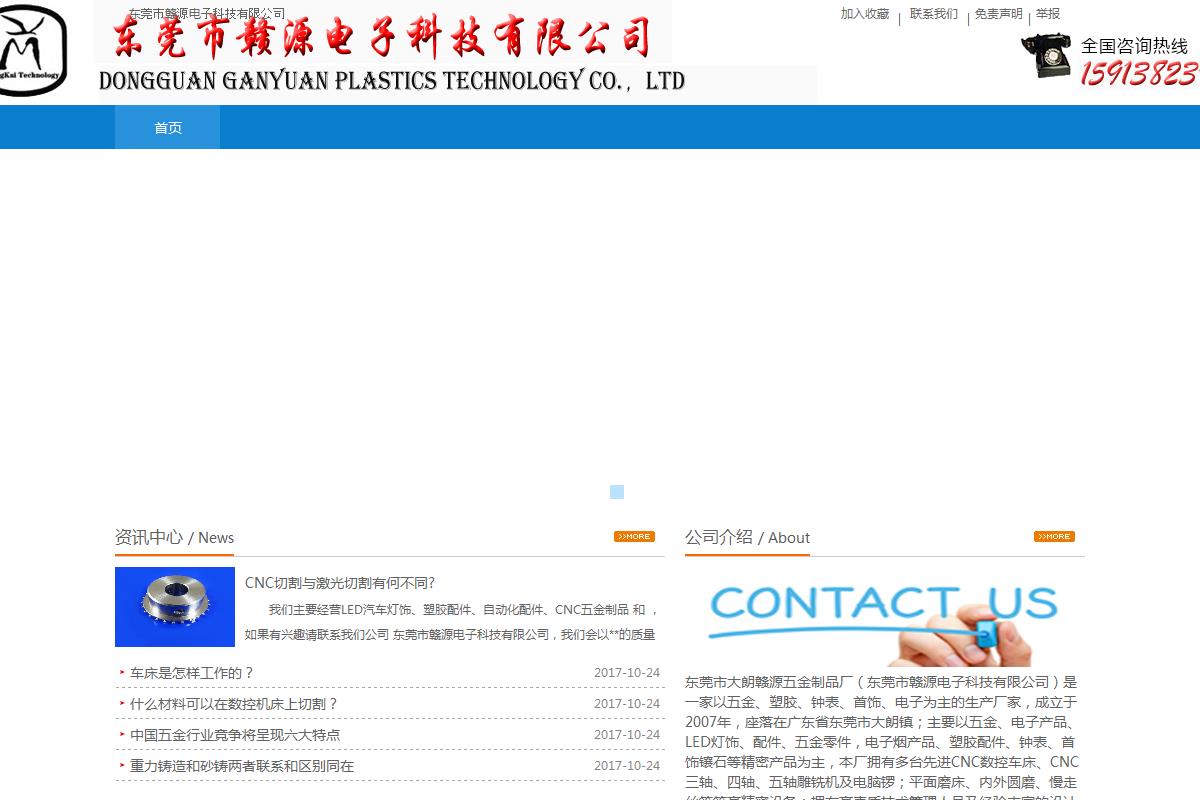
Task: Click the hotline phone number 15913823
Action: (x=1138, y=74)
